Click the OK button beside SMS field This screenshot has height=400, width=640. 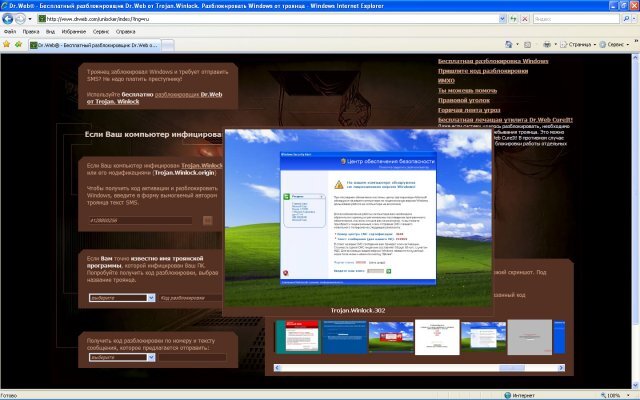(x=207, y=220)
